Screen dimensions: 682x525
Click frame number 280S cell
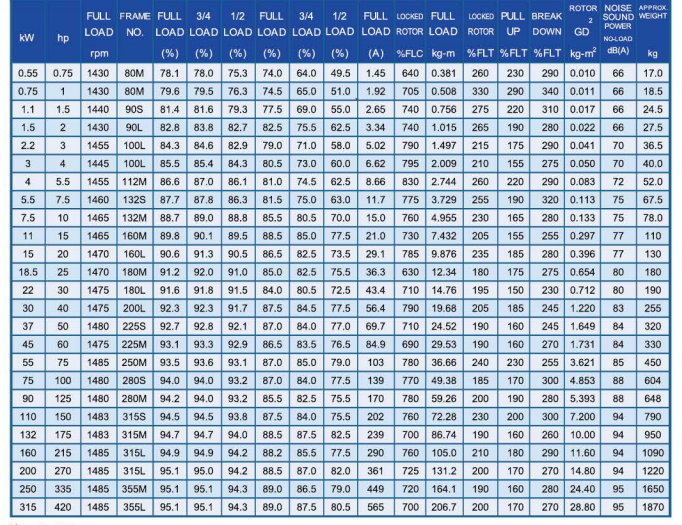coord(134,381)
